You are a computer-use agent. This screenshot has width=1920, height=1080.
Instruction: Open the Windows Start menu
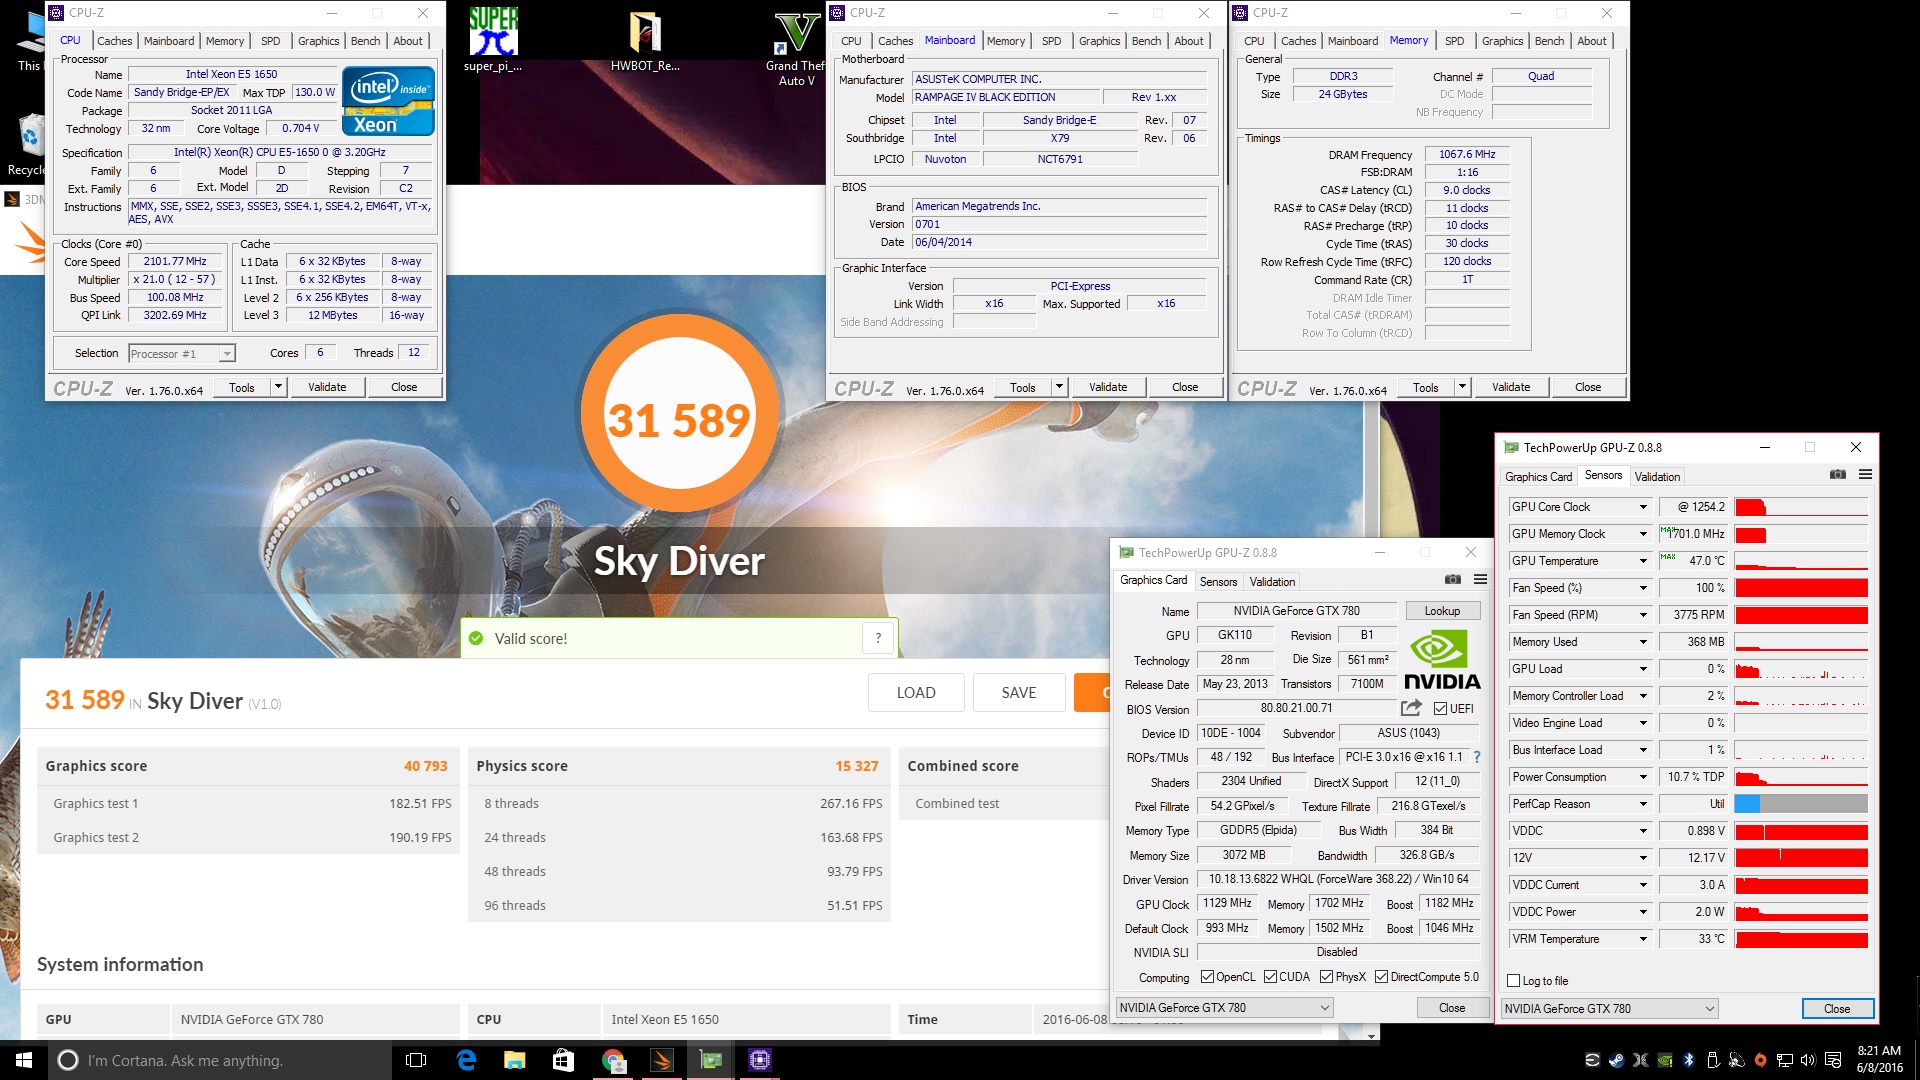click(x=24, y=1060)
